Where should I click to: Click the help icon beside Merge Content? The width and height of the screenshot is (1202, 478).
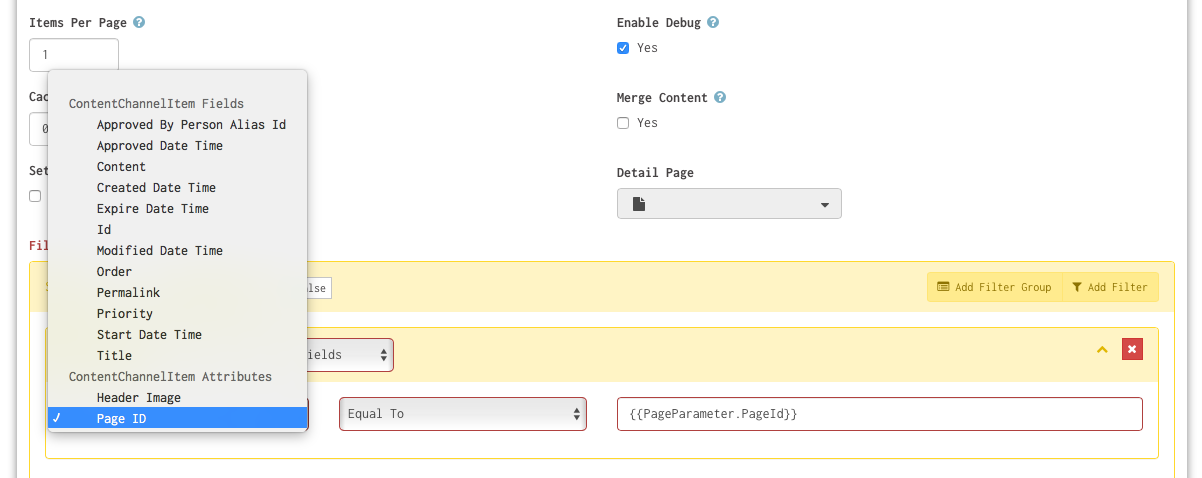[x=720, y=98]
